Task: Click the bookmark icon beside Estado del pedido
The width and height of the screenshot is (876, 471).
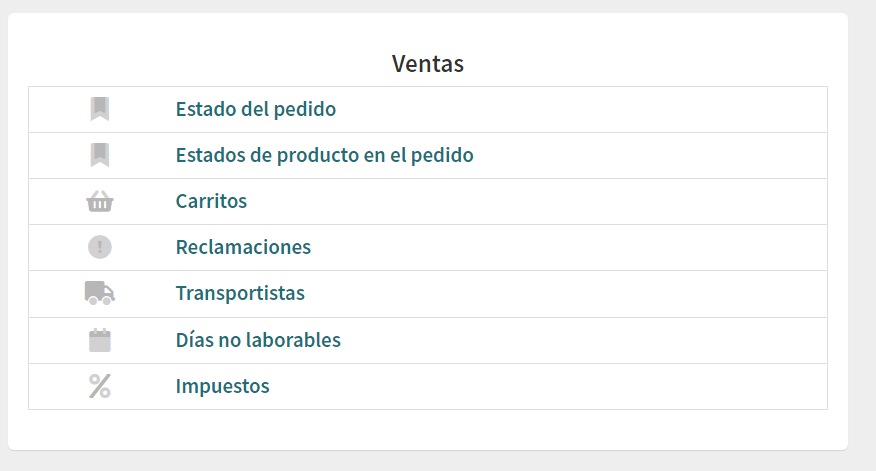Action: (99, 109)
